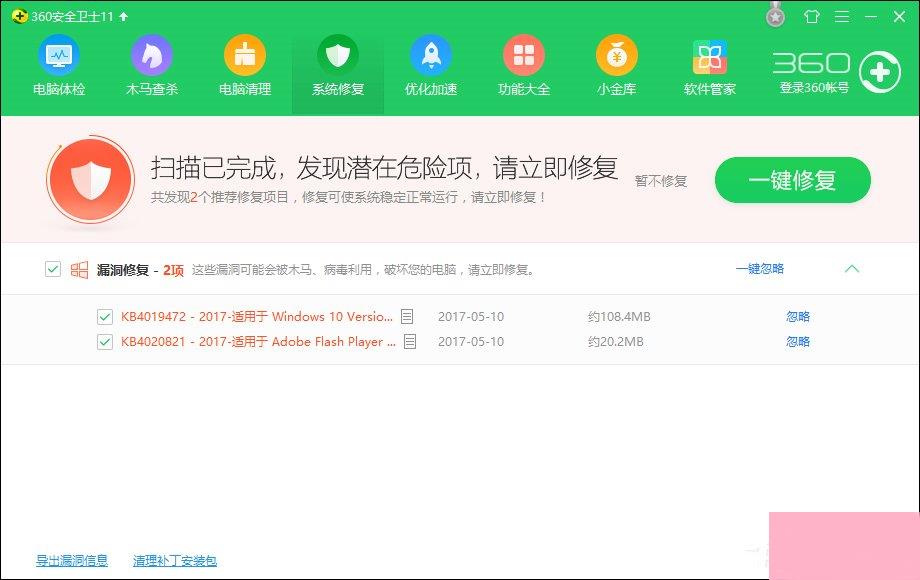Open the 小金库 money bag icon
Screen dimensions: 920x580
click(617, 56)
